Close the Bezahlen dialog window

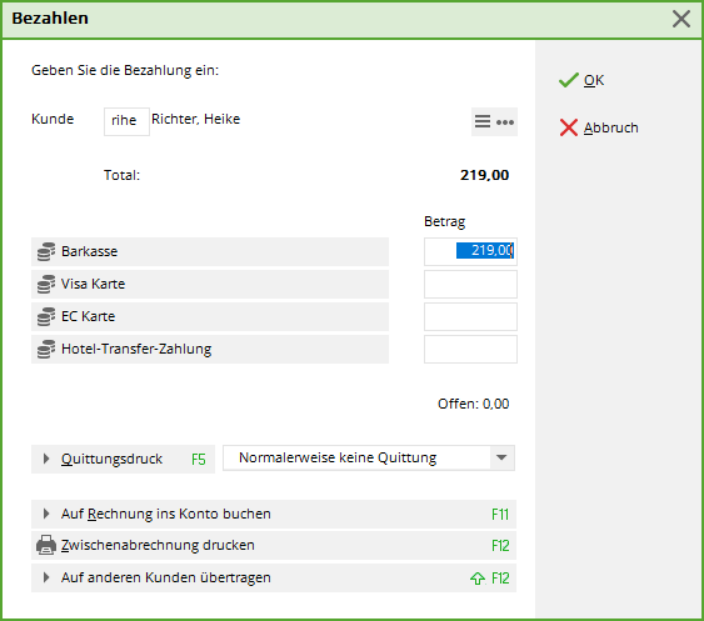[x=681, y=19]
